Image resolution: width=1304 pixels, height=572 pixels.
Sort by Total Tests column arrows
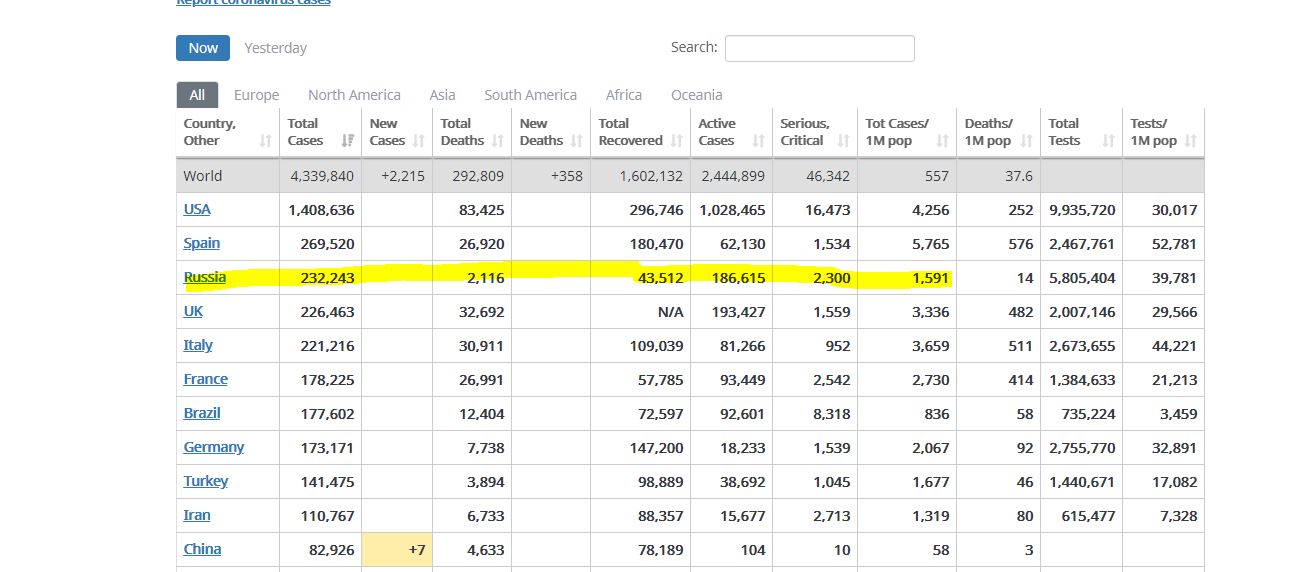1108,141
